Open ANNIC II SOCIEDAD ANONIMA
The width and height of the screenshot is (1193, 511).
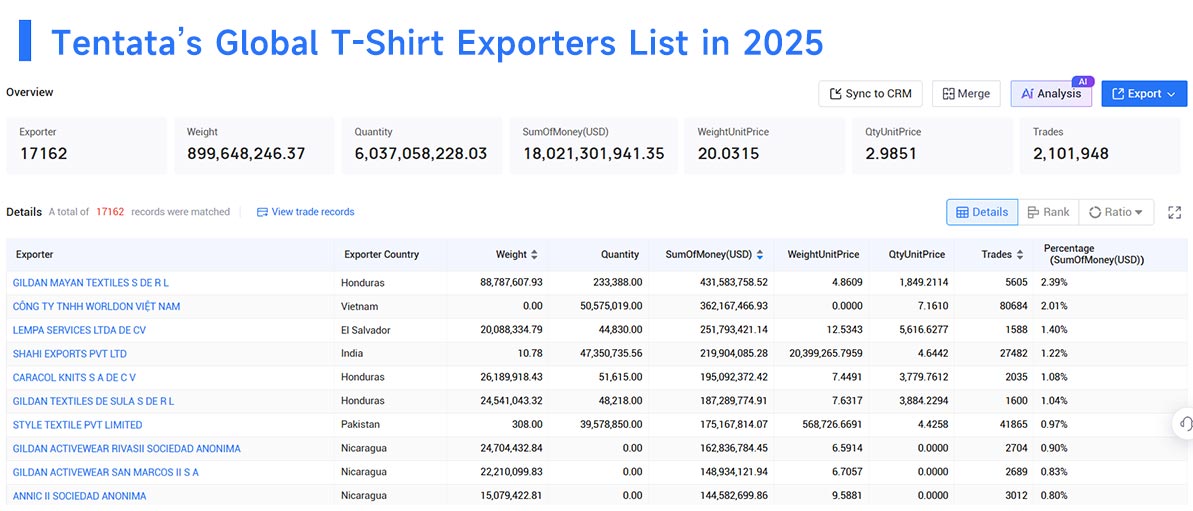pos(80,496)
